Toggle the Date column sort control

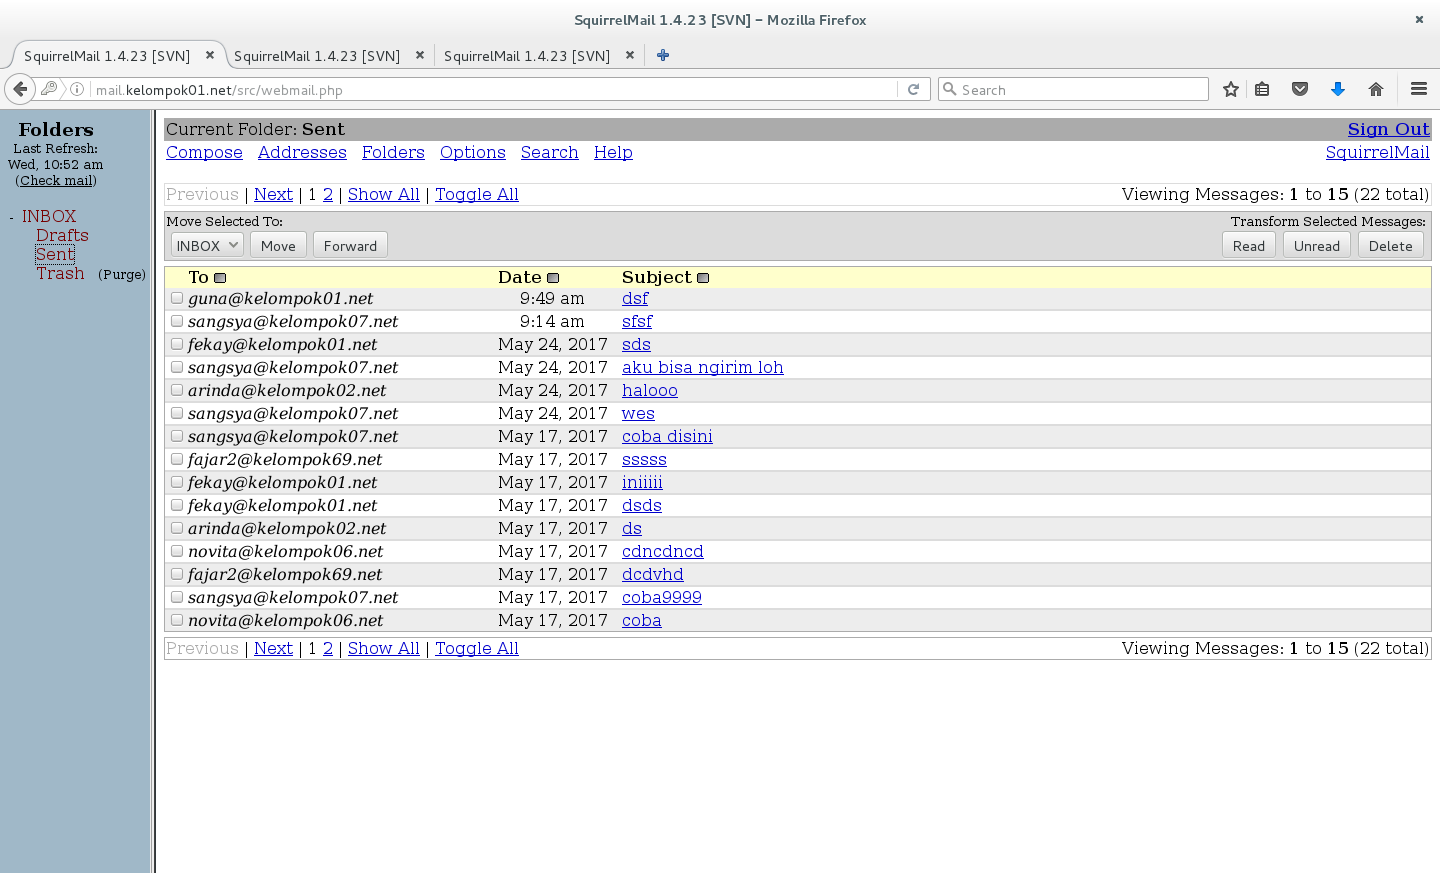pos(553,277)
